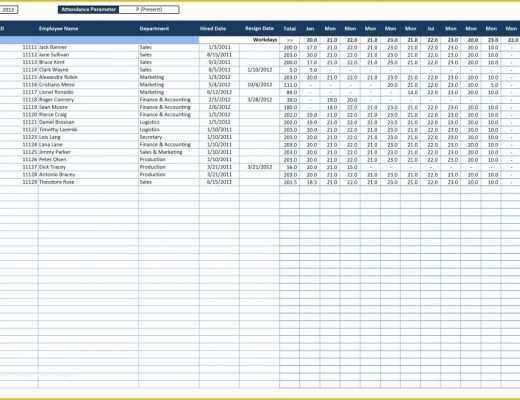This screenshot has width=520, height=400.
Task: Select employee name Lana Lane
Action: 51,144
